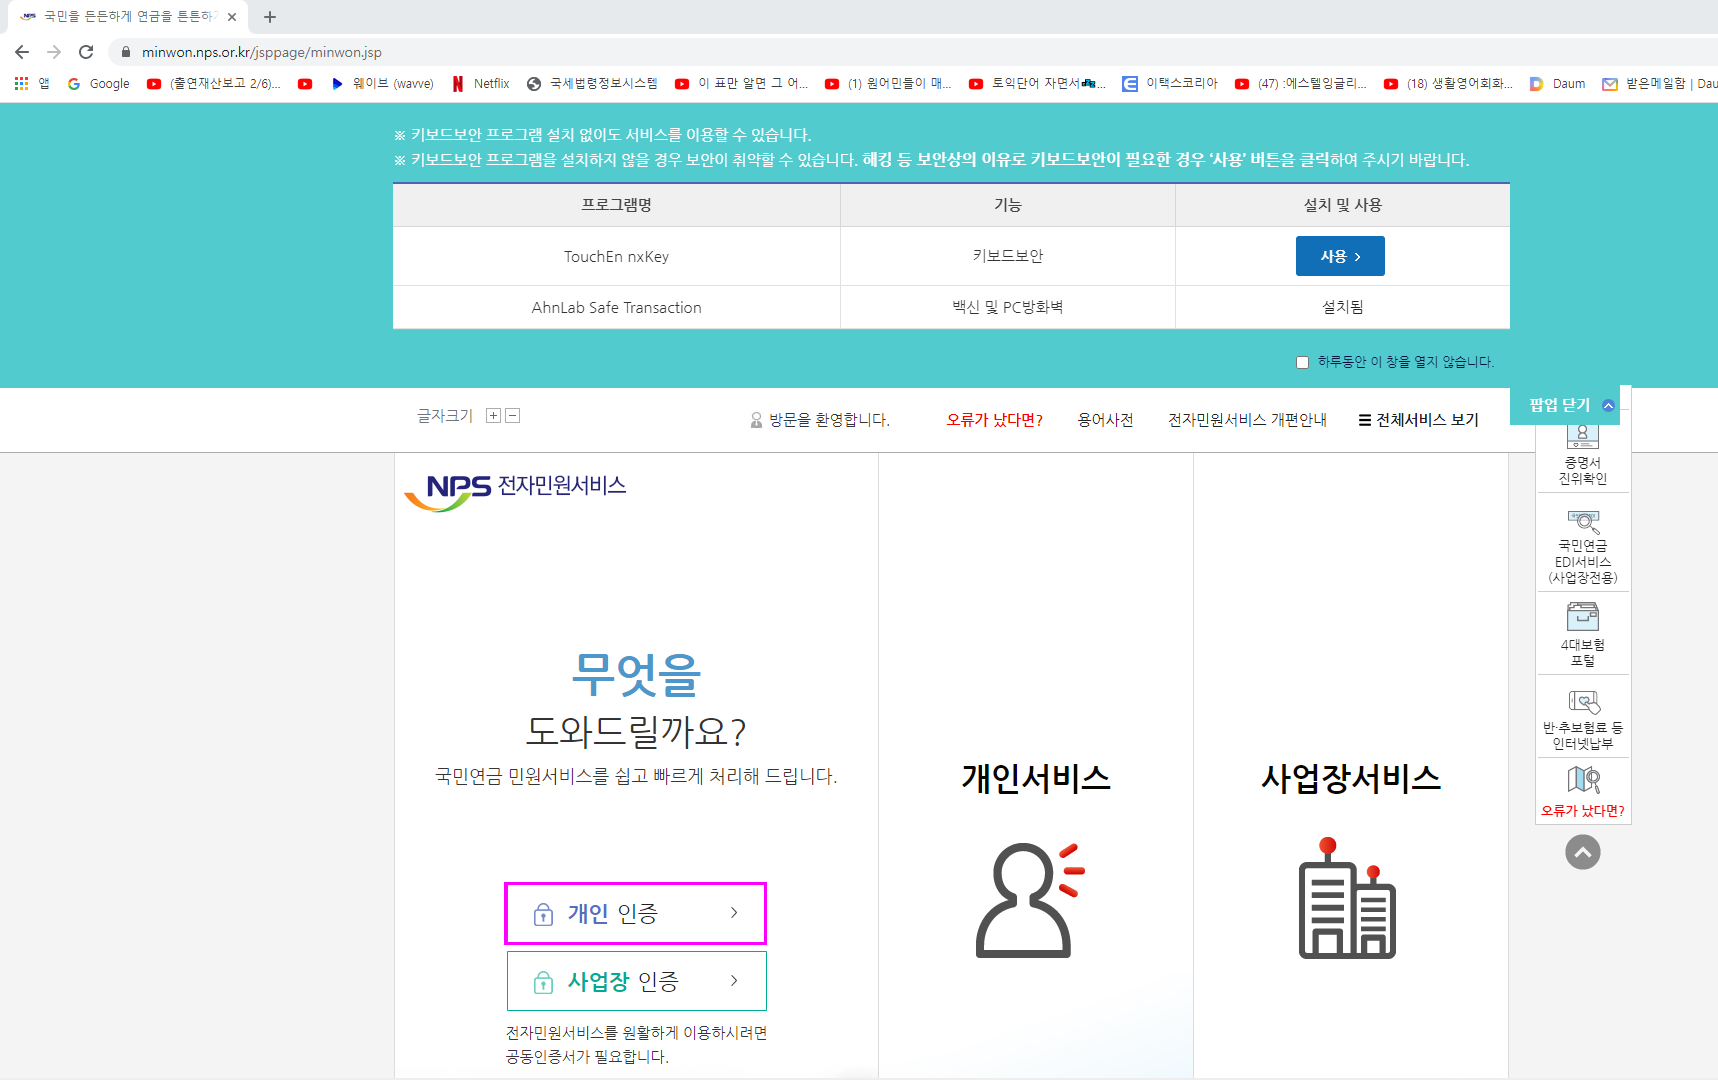
Task: Open the 이택스코리아 bookmark
Action: [x=1171, y=84]
